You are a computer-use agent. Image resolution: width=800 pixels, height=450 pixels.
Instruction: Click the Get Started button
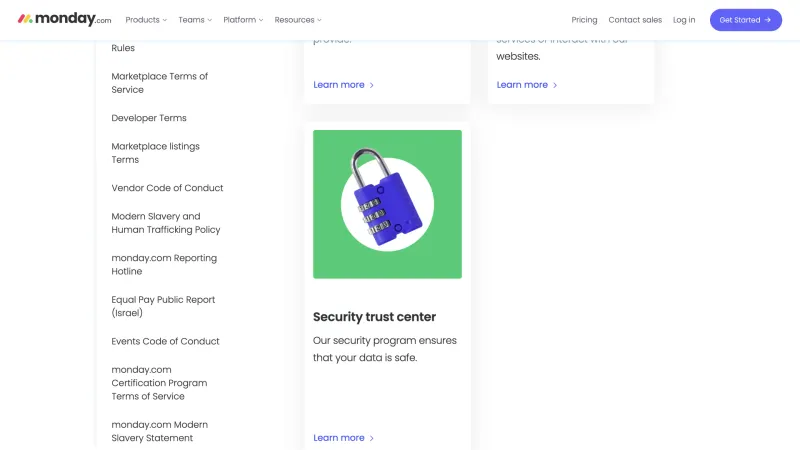click(745, 20)
